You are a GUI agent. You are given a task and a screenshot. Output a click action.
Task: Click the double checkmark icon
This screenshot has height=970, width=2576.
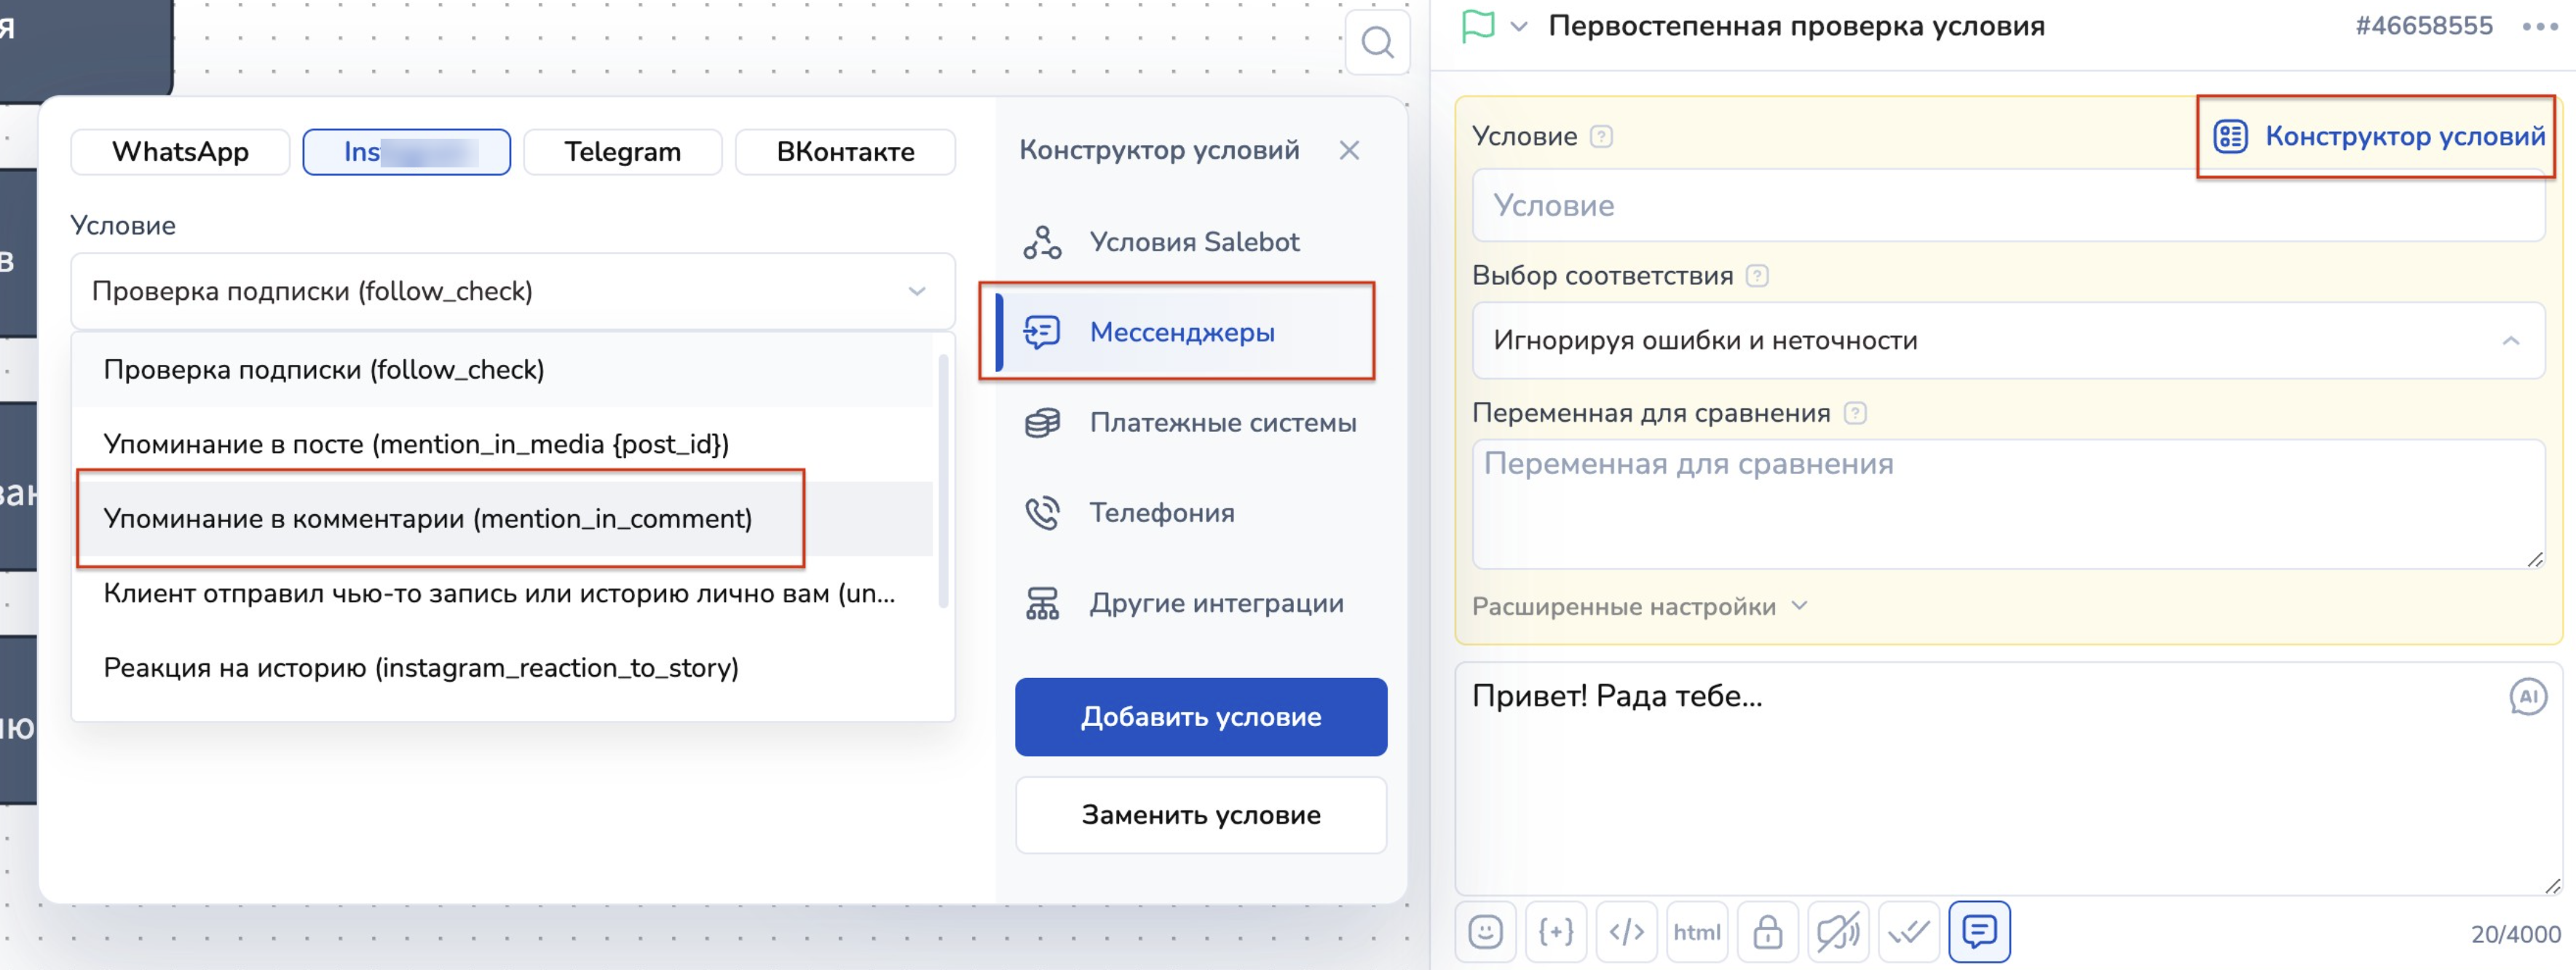[1908, 932]
